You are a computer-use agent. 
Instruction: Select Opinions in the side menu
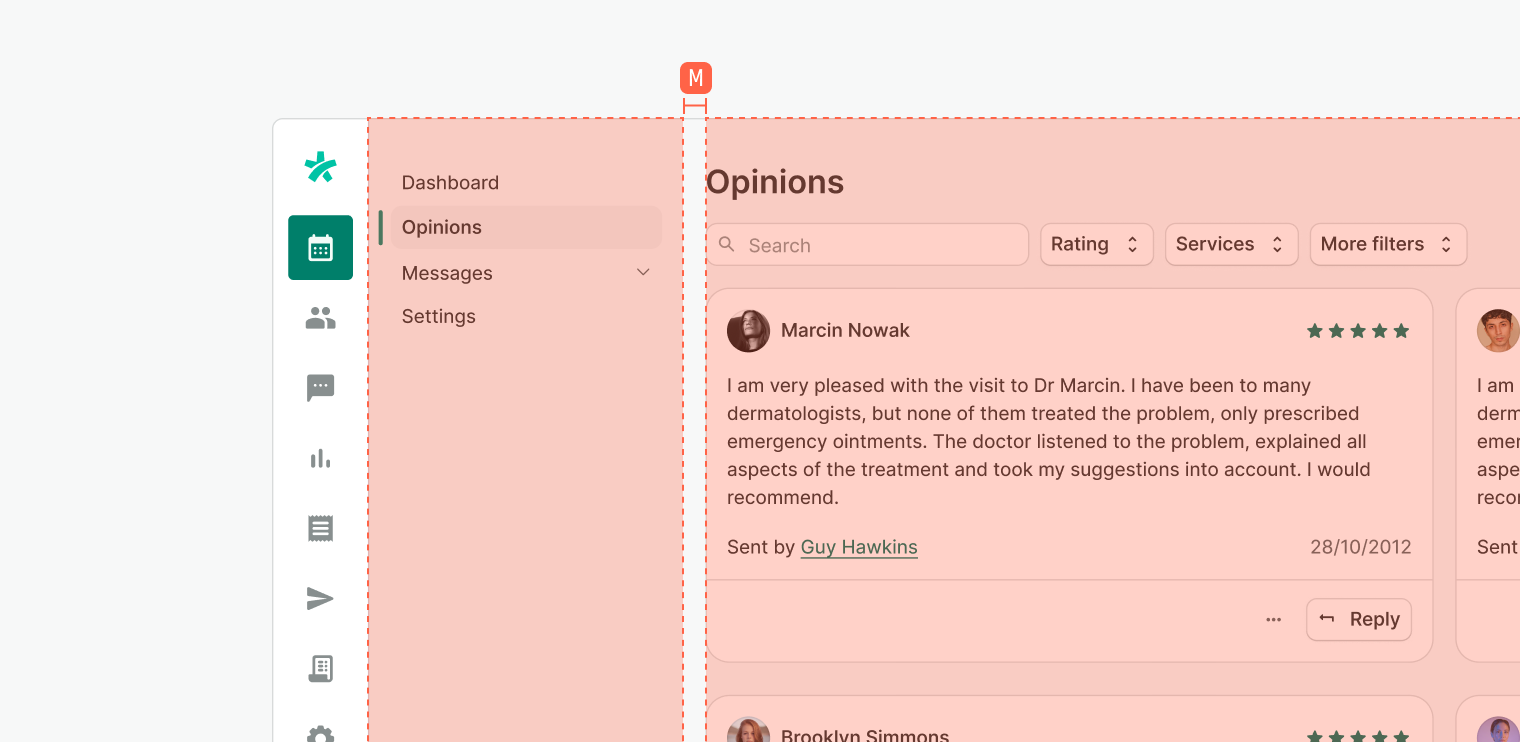pos(442,227)
